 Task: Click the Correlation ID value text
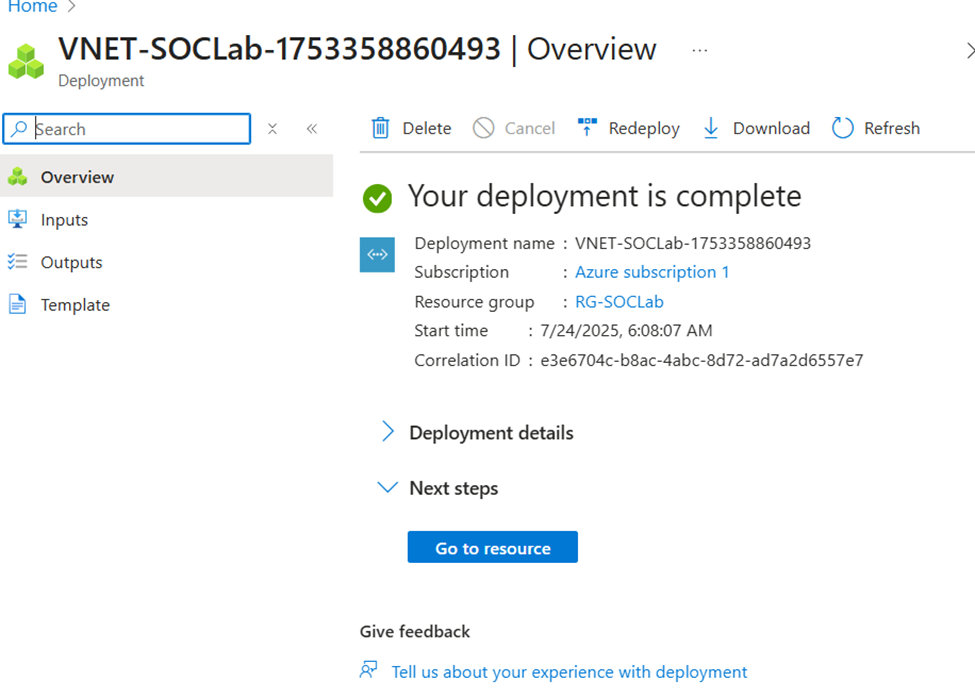(x=701, y=360)
